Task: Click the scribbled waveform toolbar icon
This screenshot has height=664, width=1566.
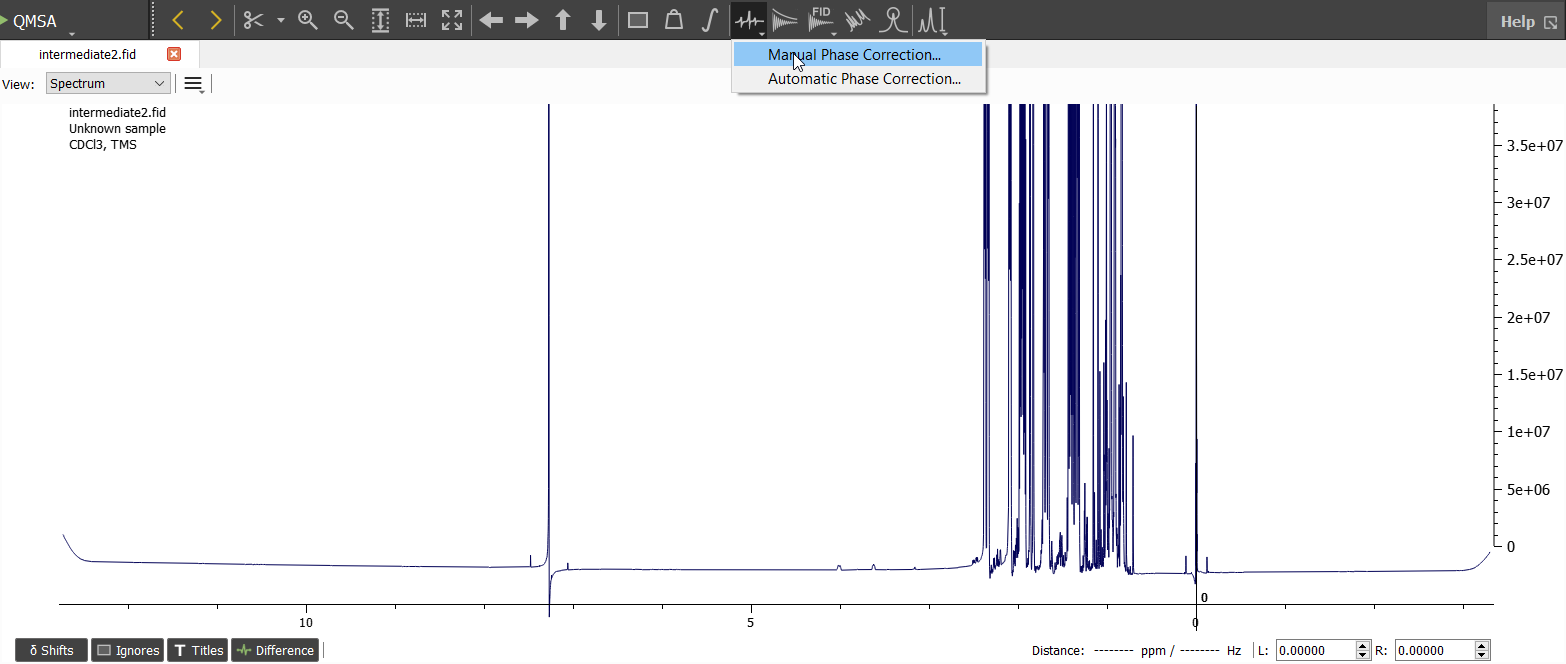Action: [857, 20]
